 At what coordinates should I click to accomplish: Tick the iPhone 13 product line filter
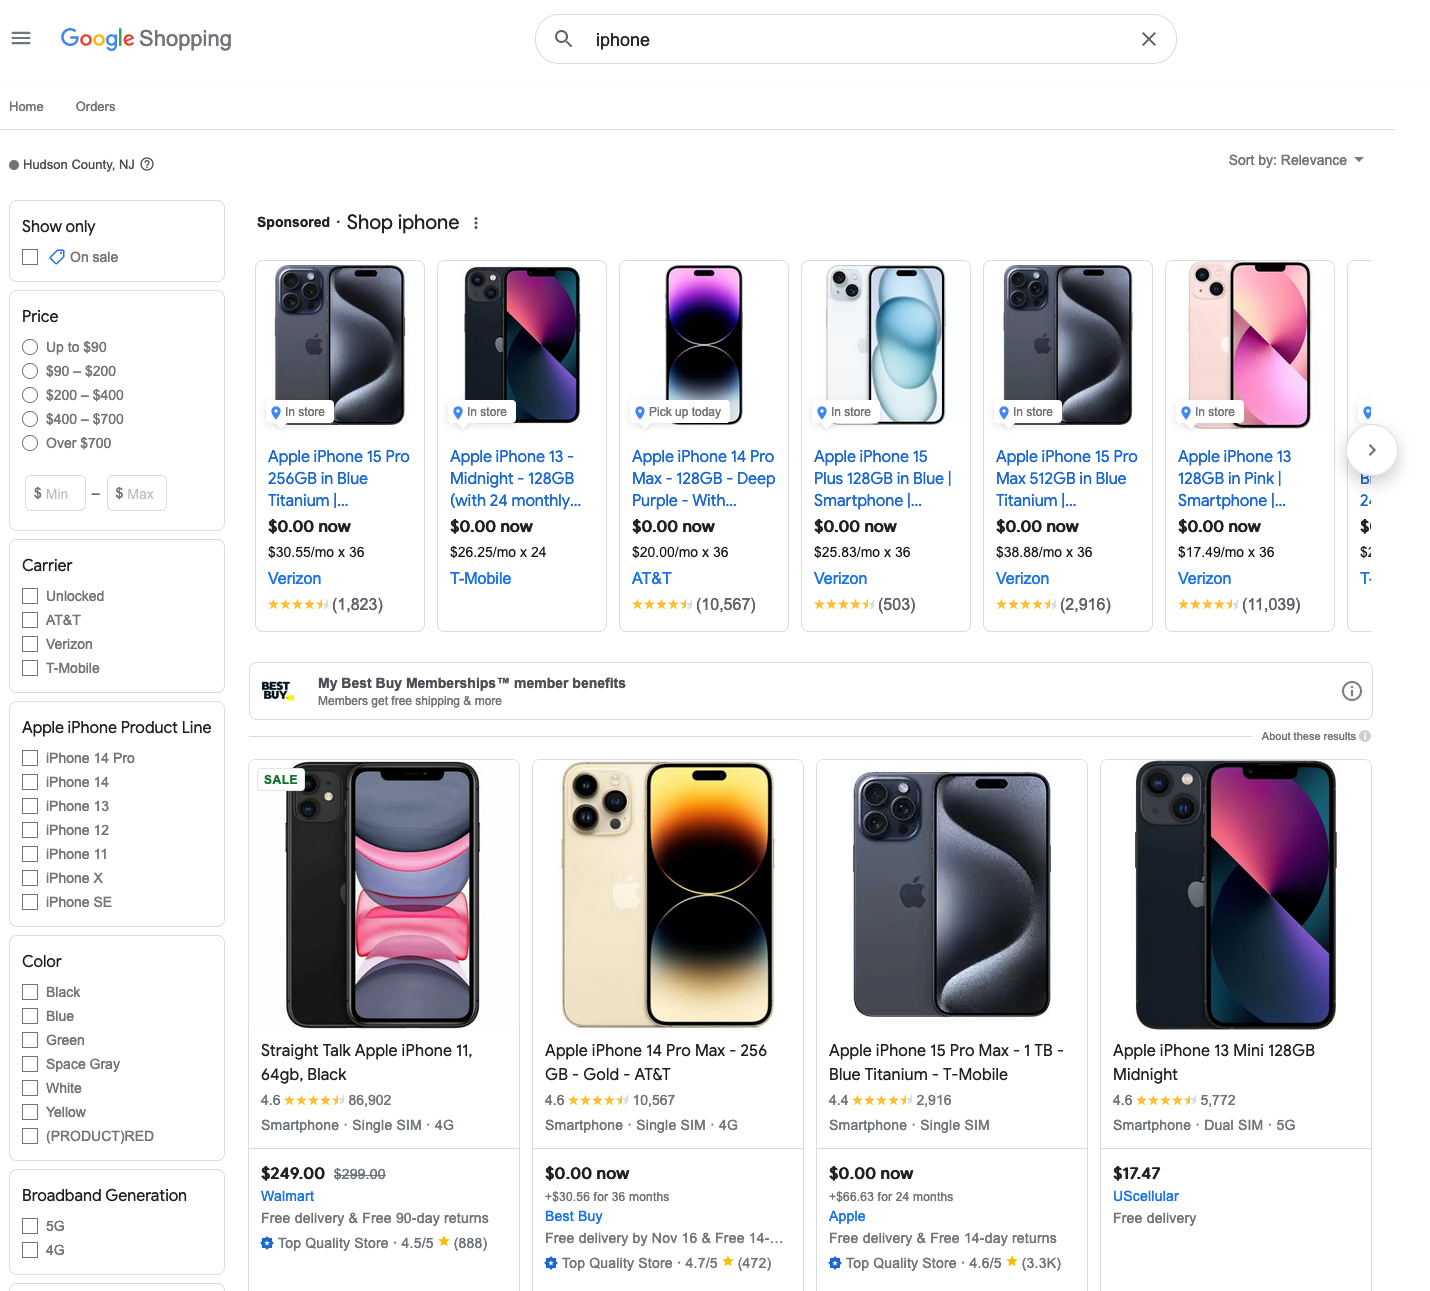tap(30, 806)
